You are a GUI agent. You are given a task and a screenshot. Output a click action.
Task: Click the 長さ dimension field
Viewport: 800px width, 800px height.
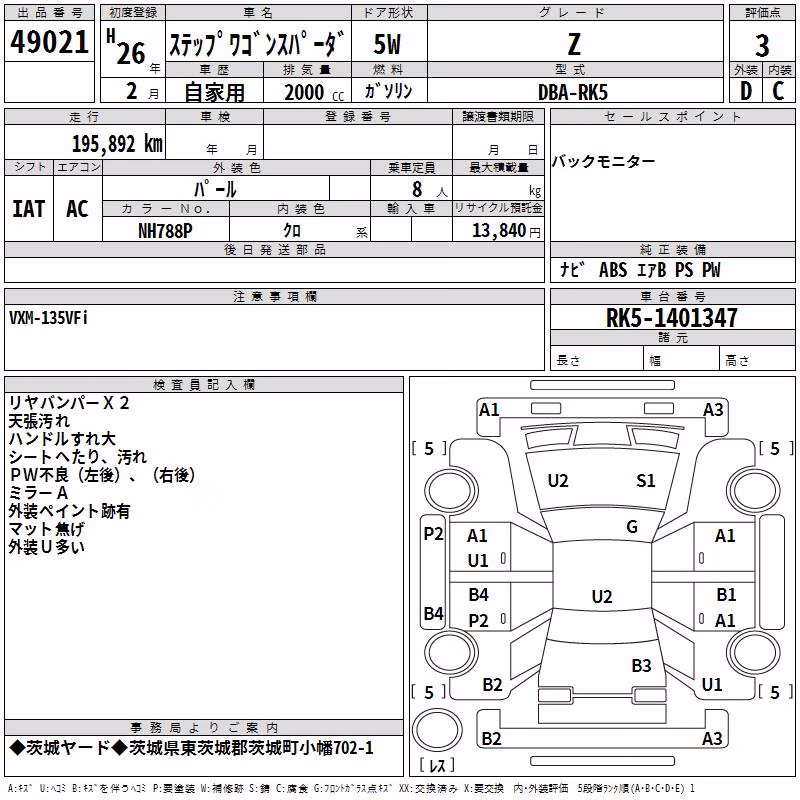597,360
